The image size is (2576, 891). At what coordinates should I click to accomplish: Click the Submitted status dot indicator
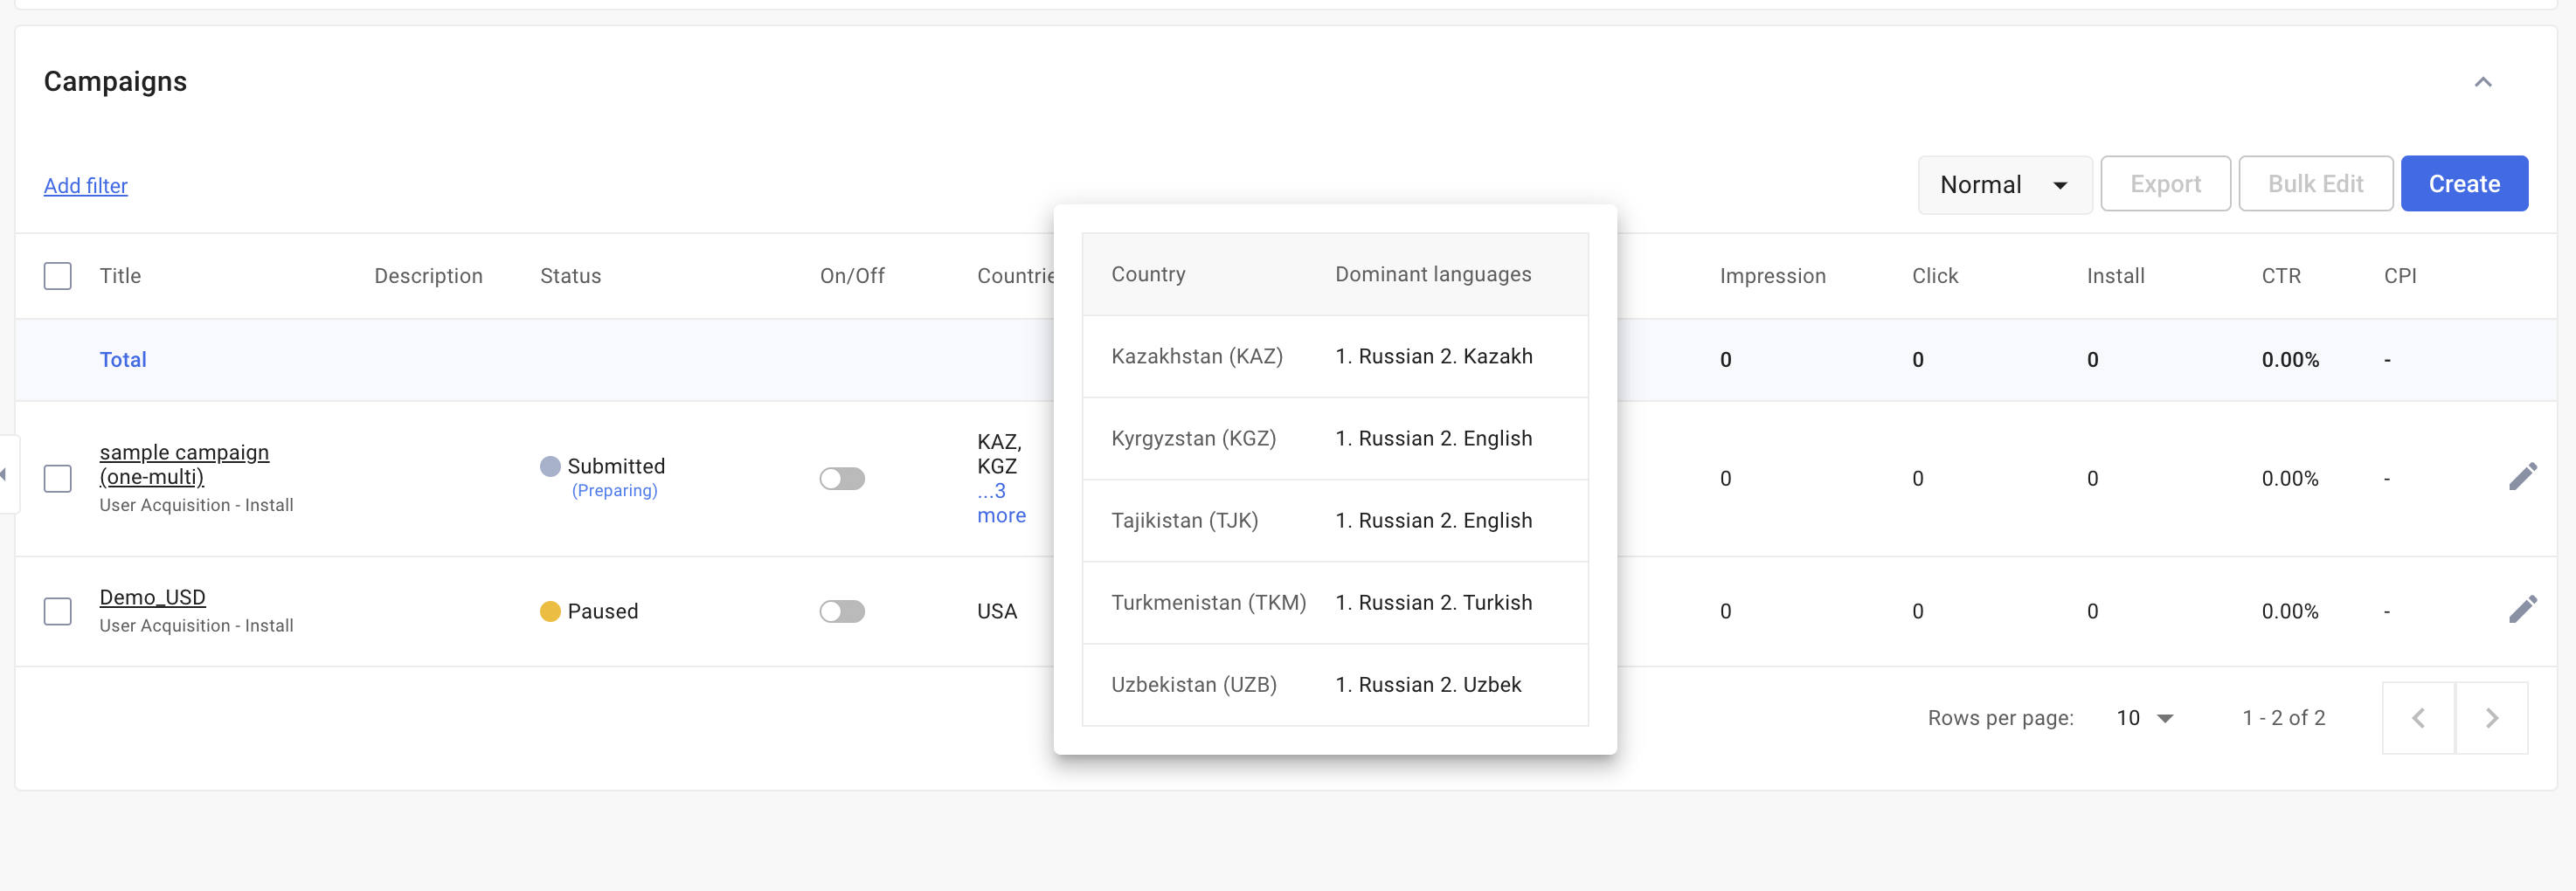click(x=550, y=466)
